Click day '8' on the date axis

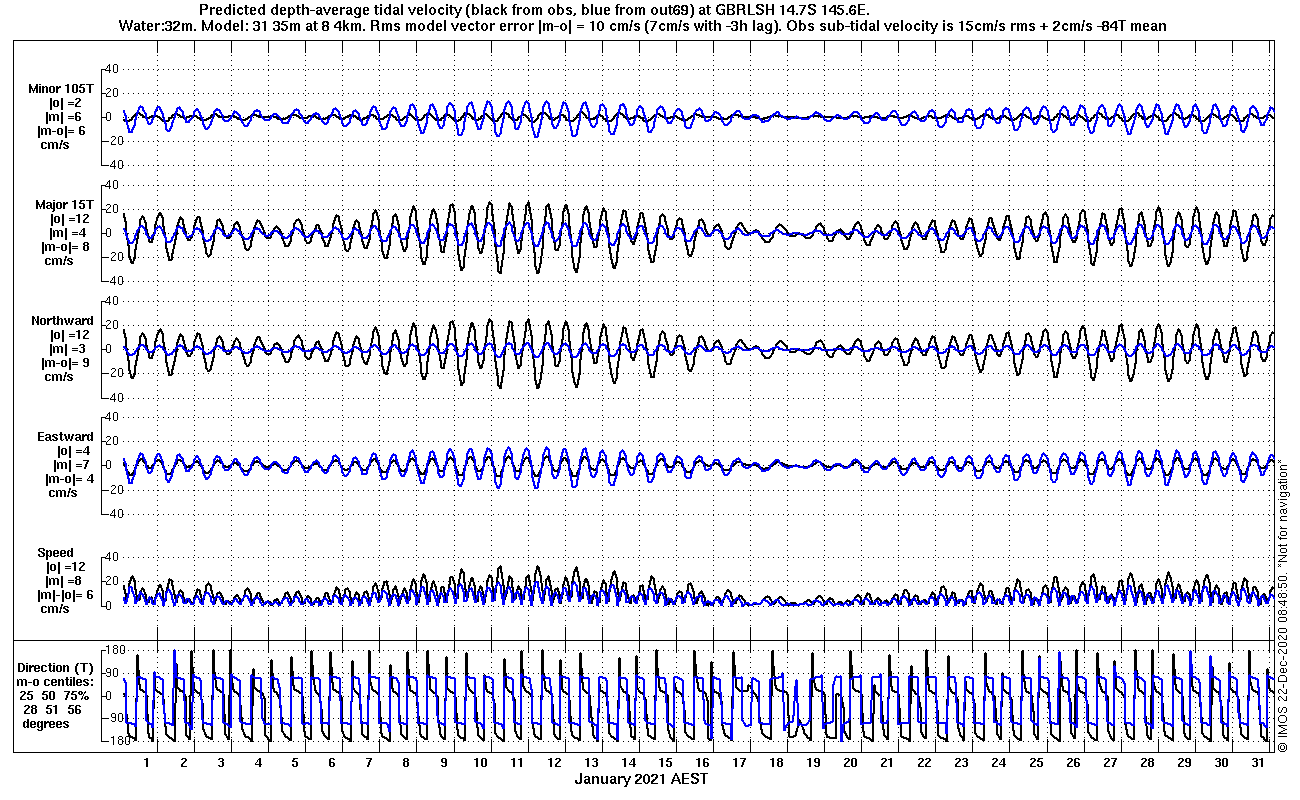(x=406, y=763)
